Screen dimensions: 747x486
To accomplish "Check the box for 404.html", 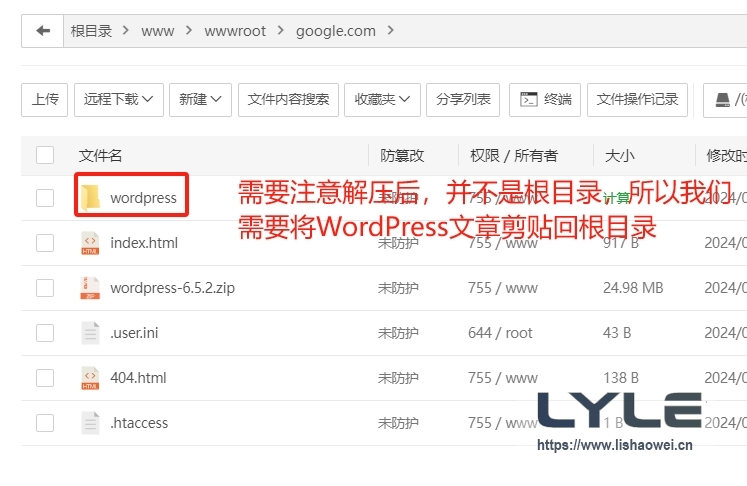I will pyautogui.click(x=45, y=378).
